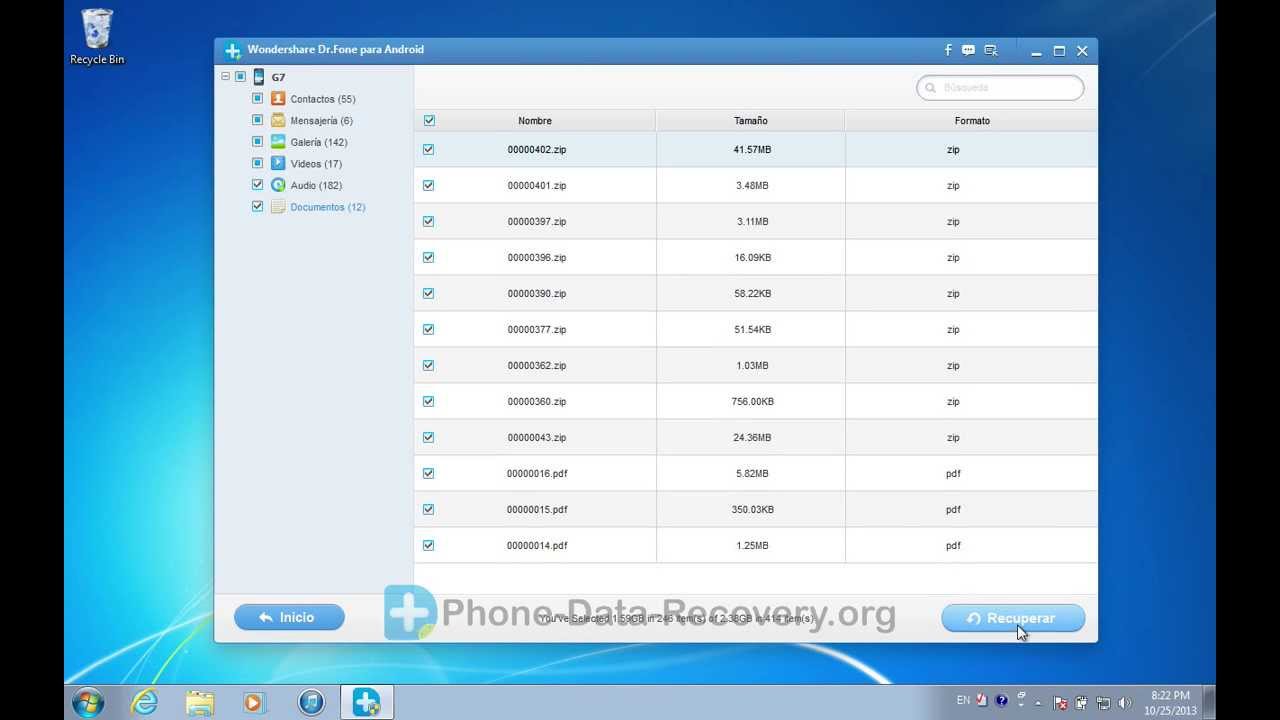Viewport: 1280px width, 720px height.
Task: Click the power plug tray icon
Action: tap(1082, 702)
